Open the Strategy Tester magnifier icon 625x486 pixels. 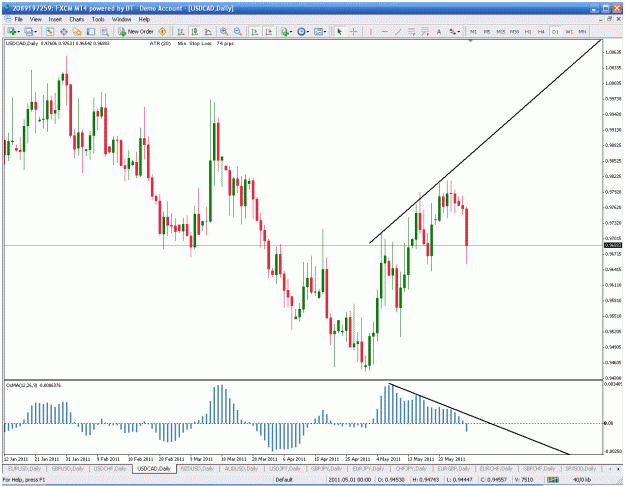click(104, 31)
